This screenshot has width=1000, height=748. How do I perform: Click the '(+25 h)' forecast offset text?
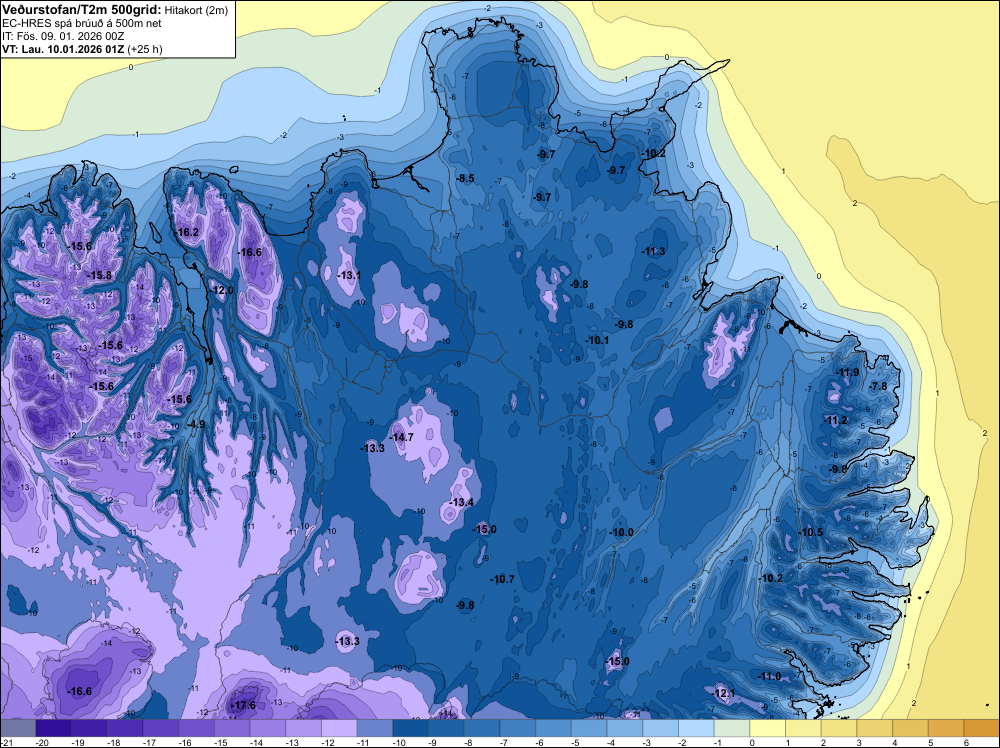point(145,49)
